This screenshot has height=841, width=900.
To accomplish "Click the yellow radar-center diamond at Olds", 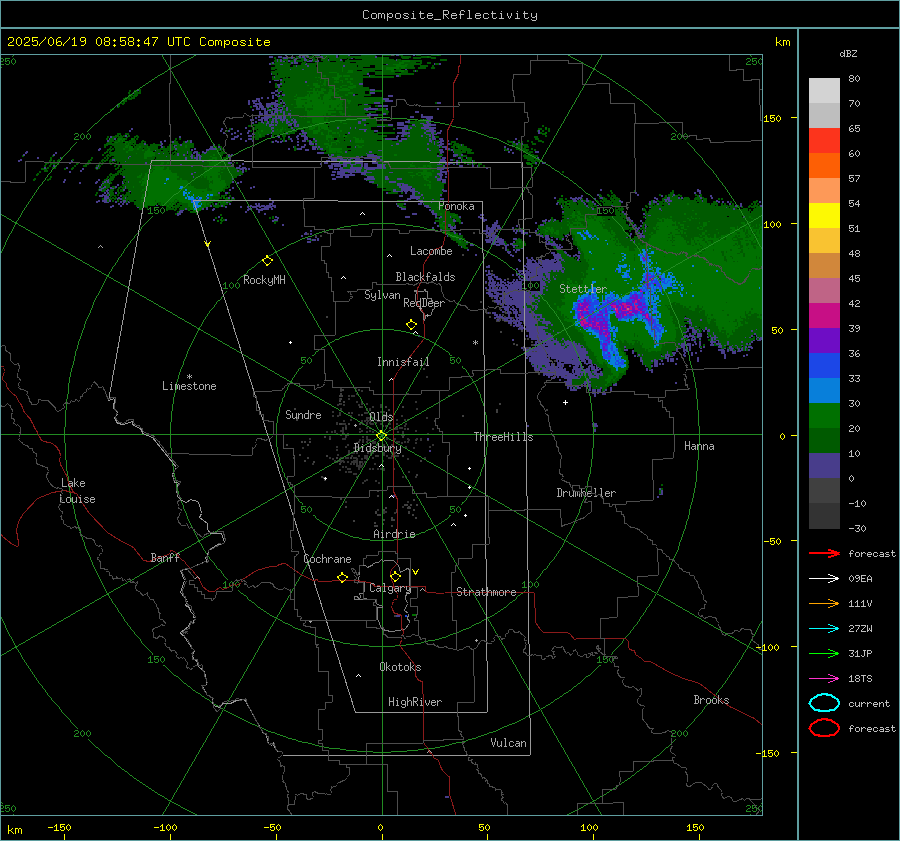I will (381, 436).
